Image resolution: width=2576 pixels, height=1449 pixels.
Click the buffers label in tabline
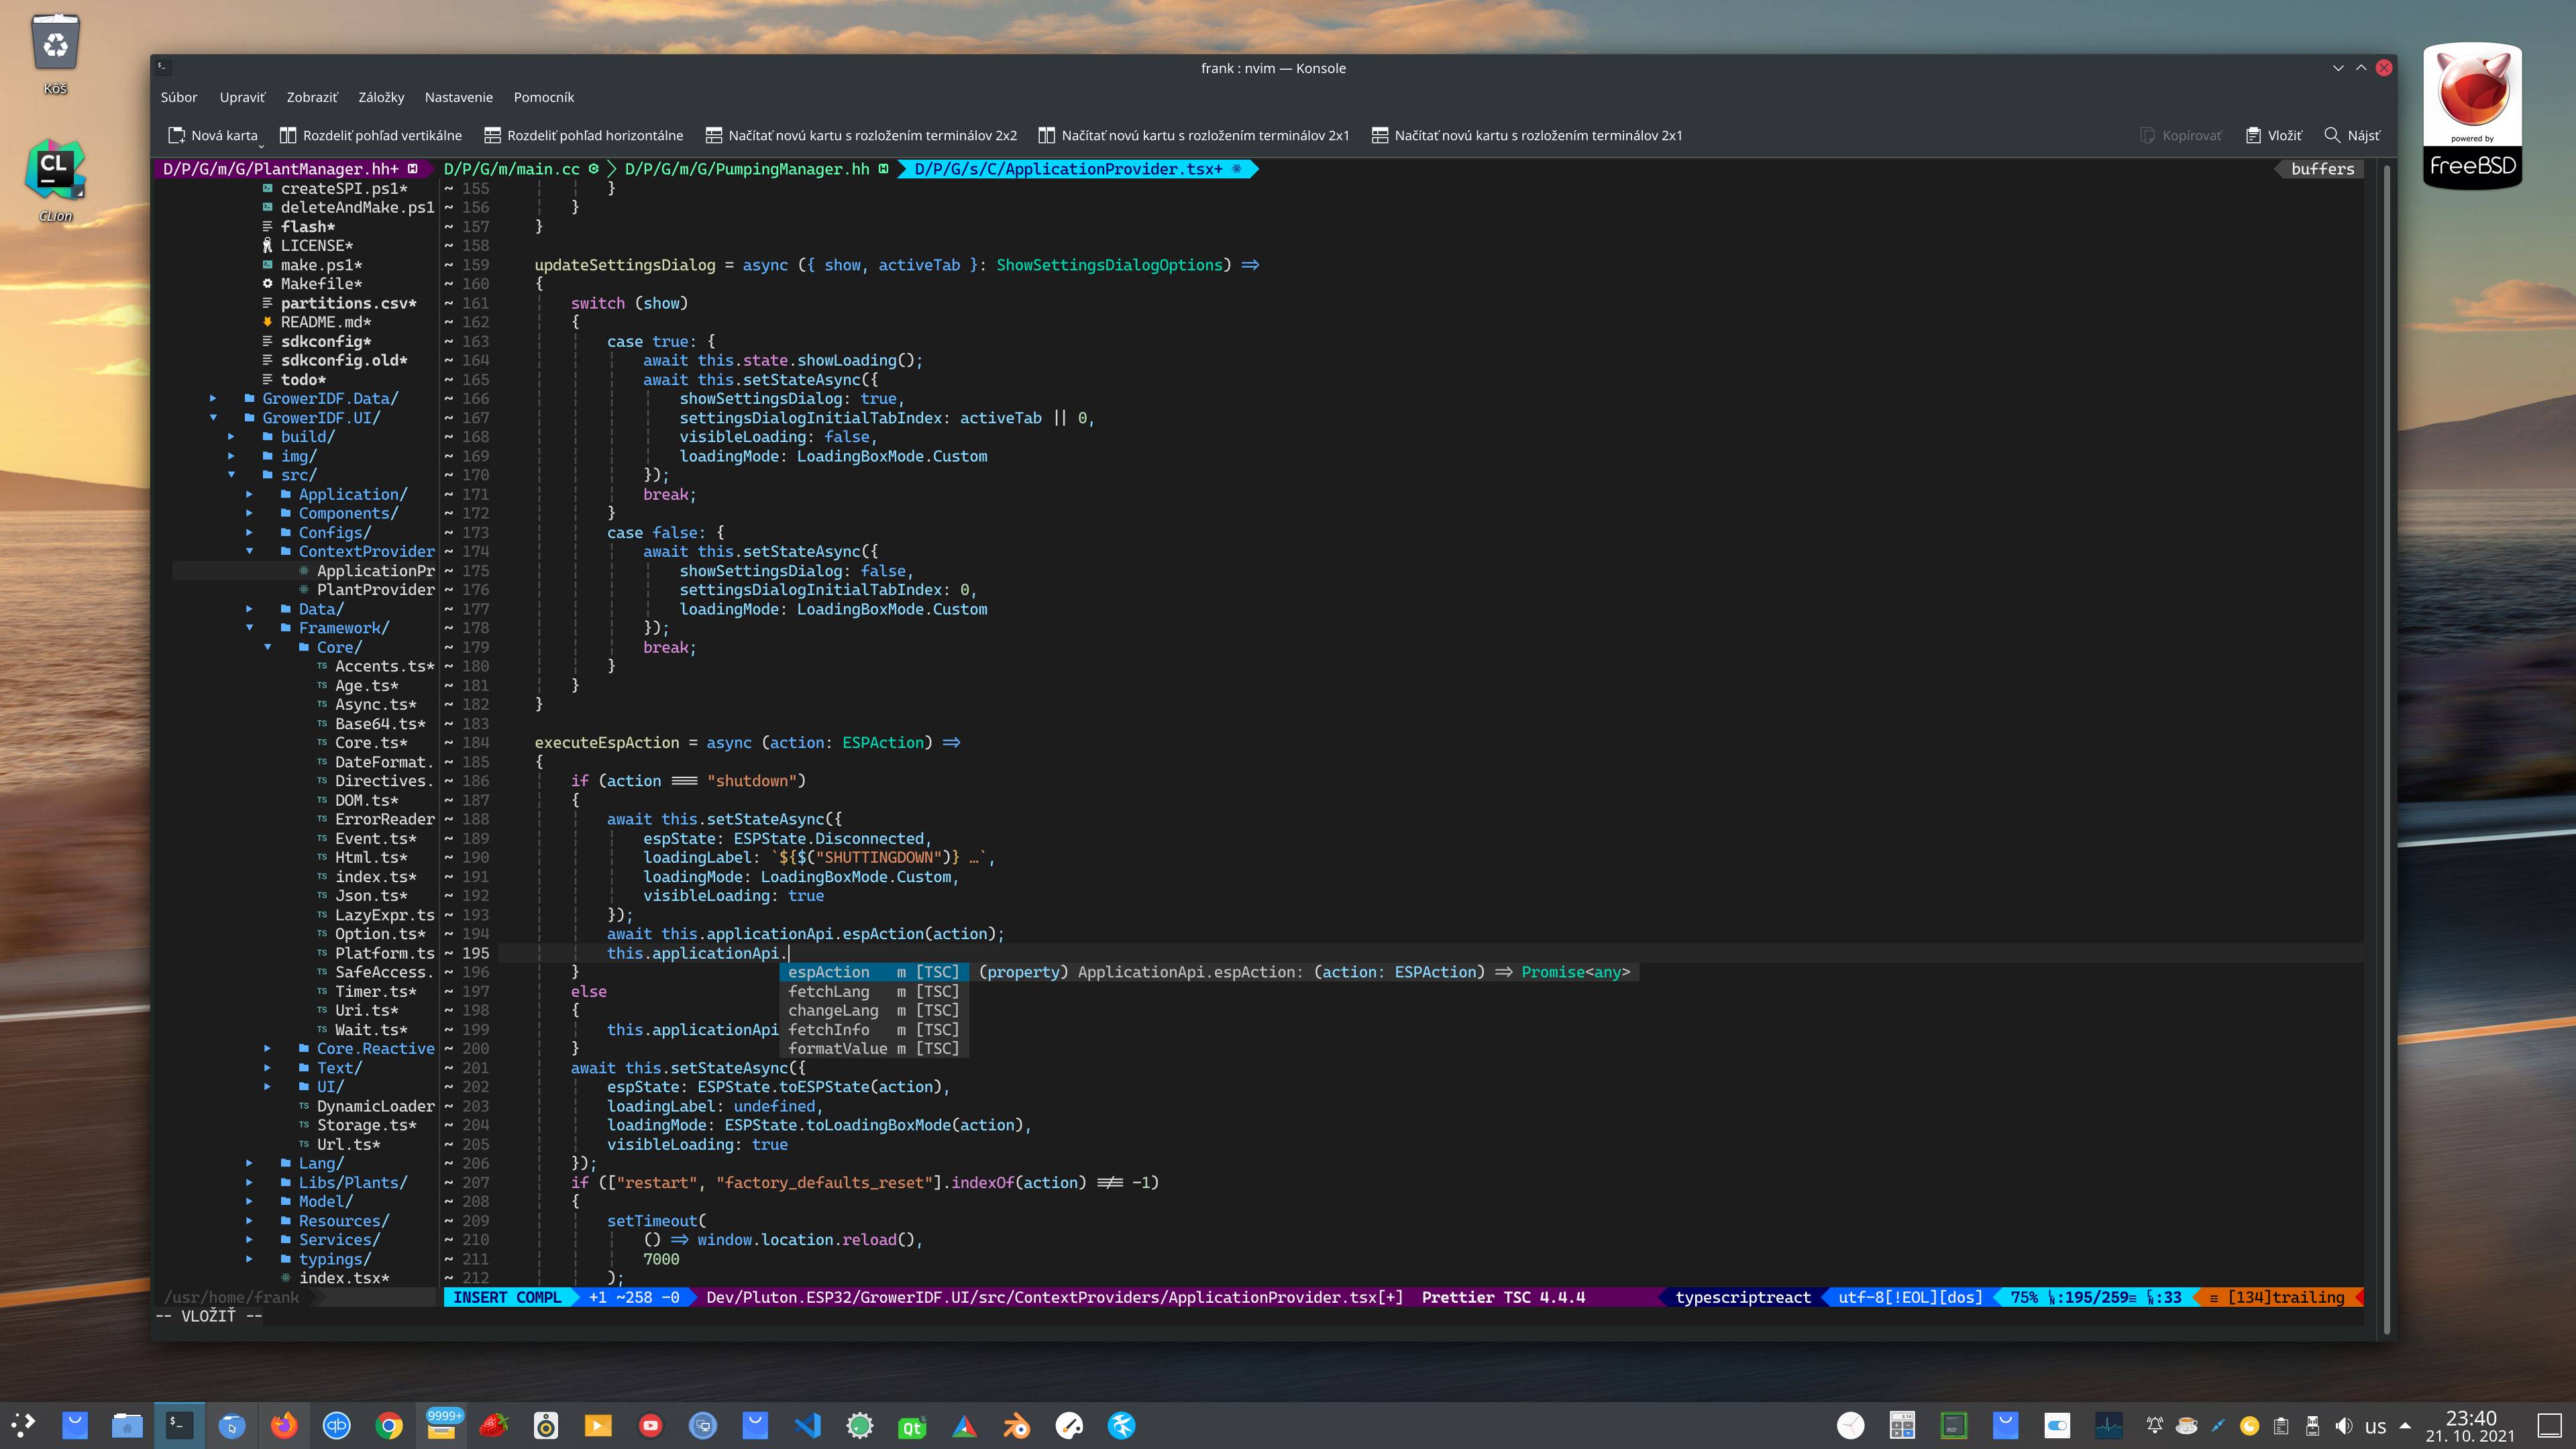point(2322,169)
